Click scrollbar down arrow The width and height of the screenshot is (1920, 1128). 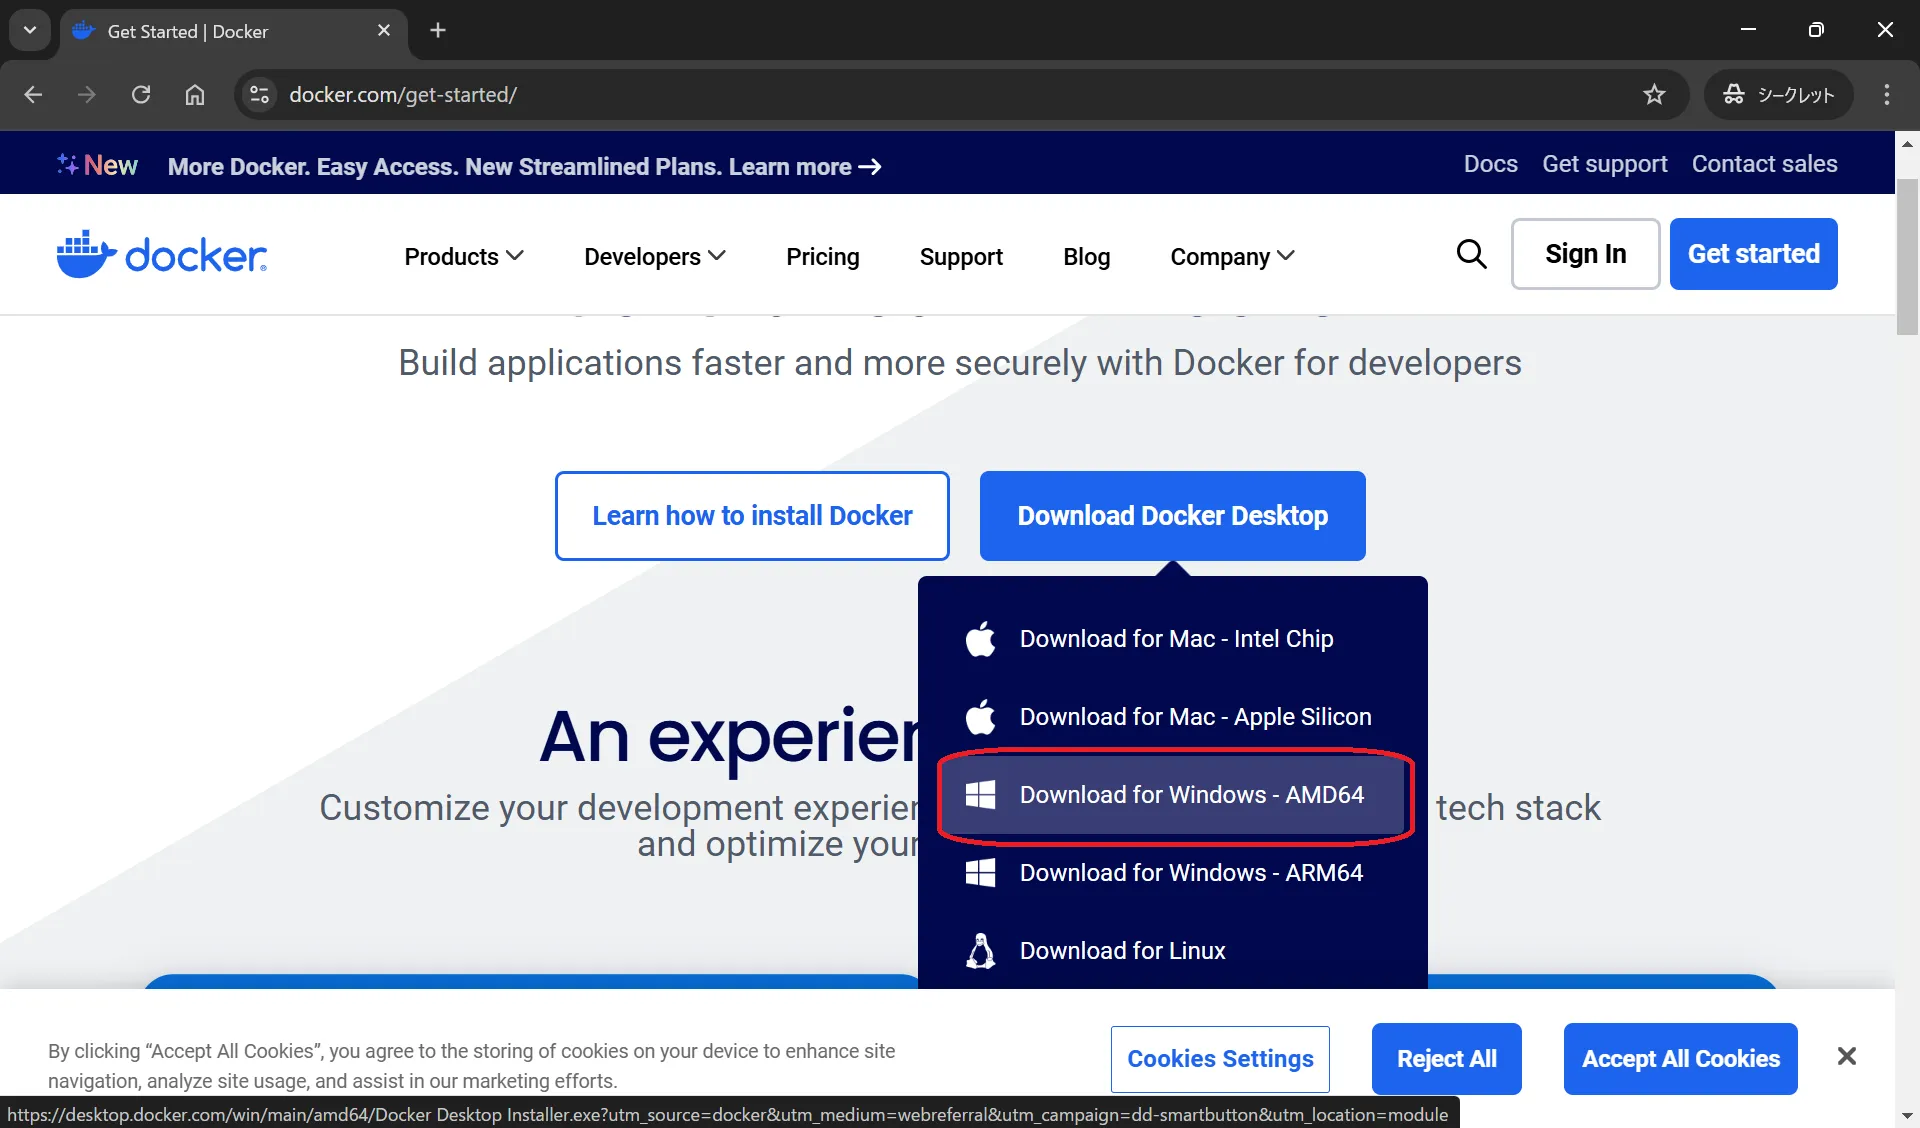(x=1907, y=1114)
